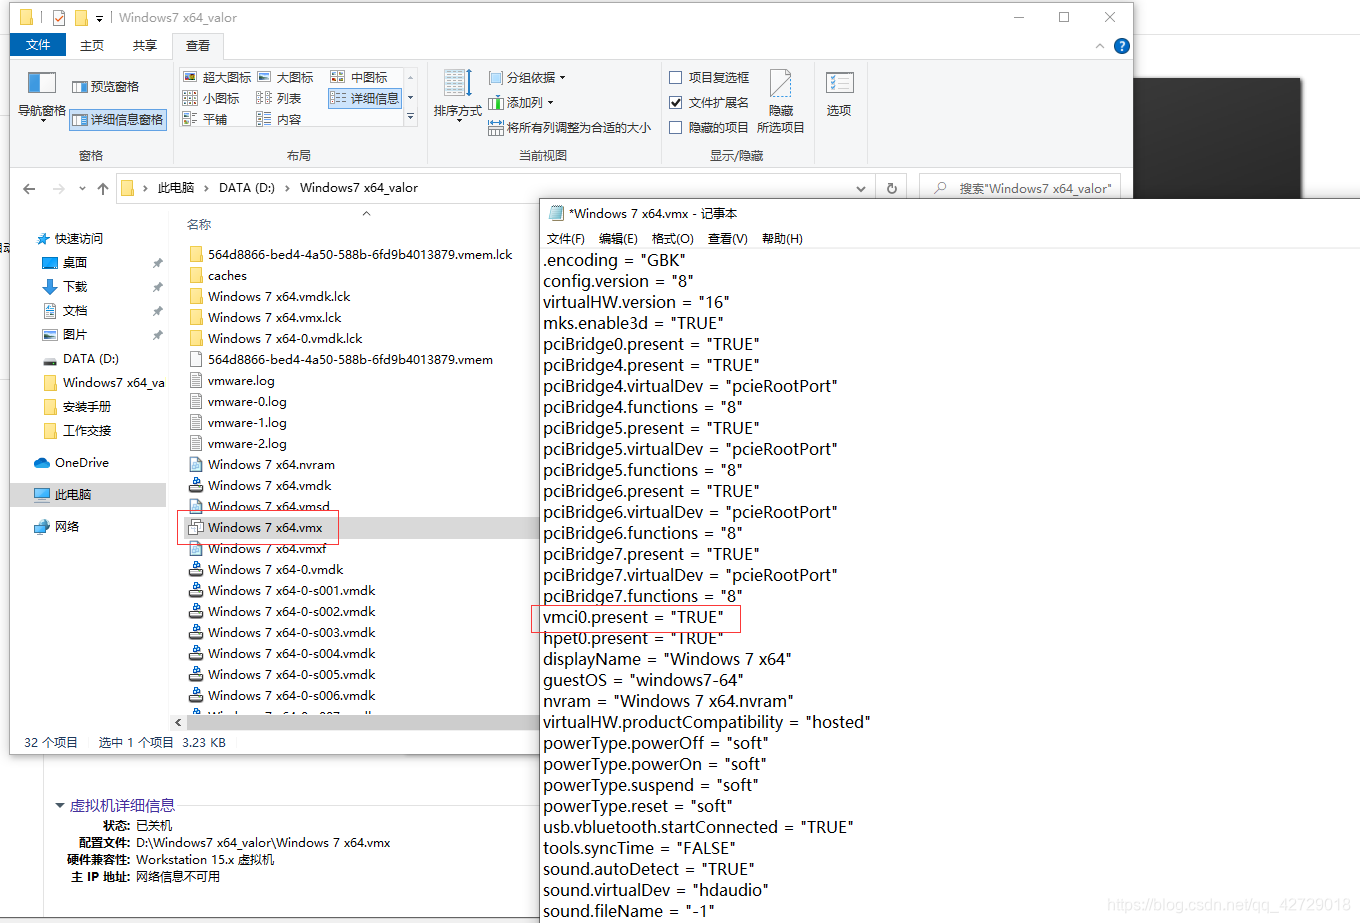Select Tiles layout option
1360x923 pixels.
205,119
